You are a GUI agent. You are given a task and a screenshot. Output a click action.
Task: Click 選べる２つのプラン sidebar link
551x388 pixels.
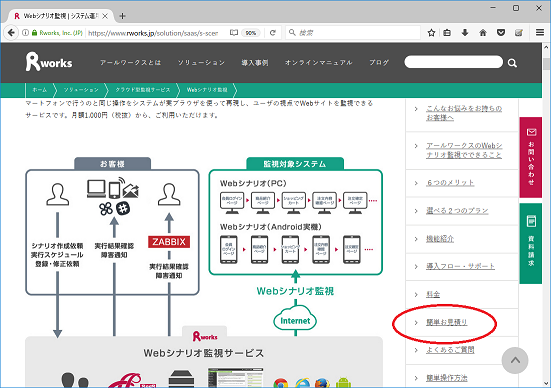(457, 211)
